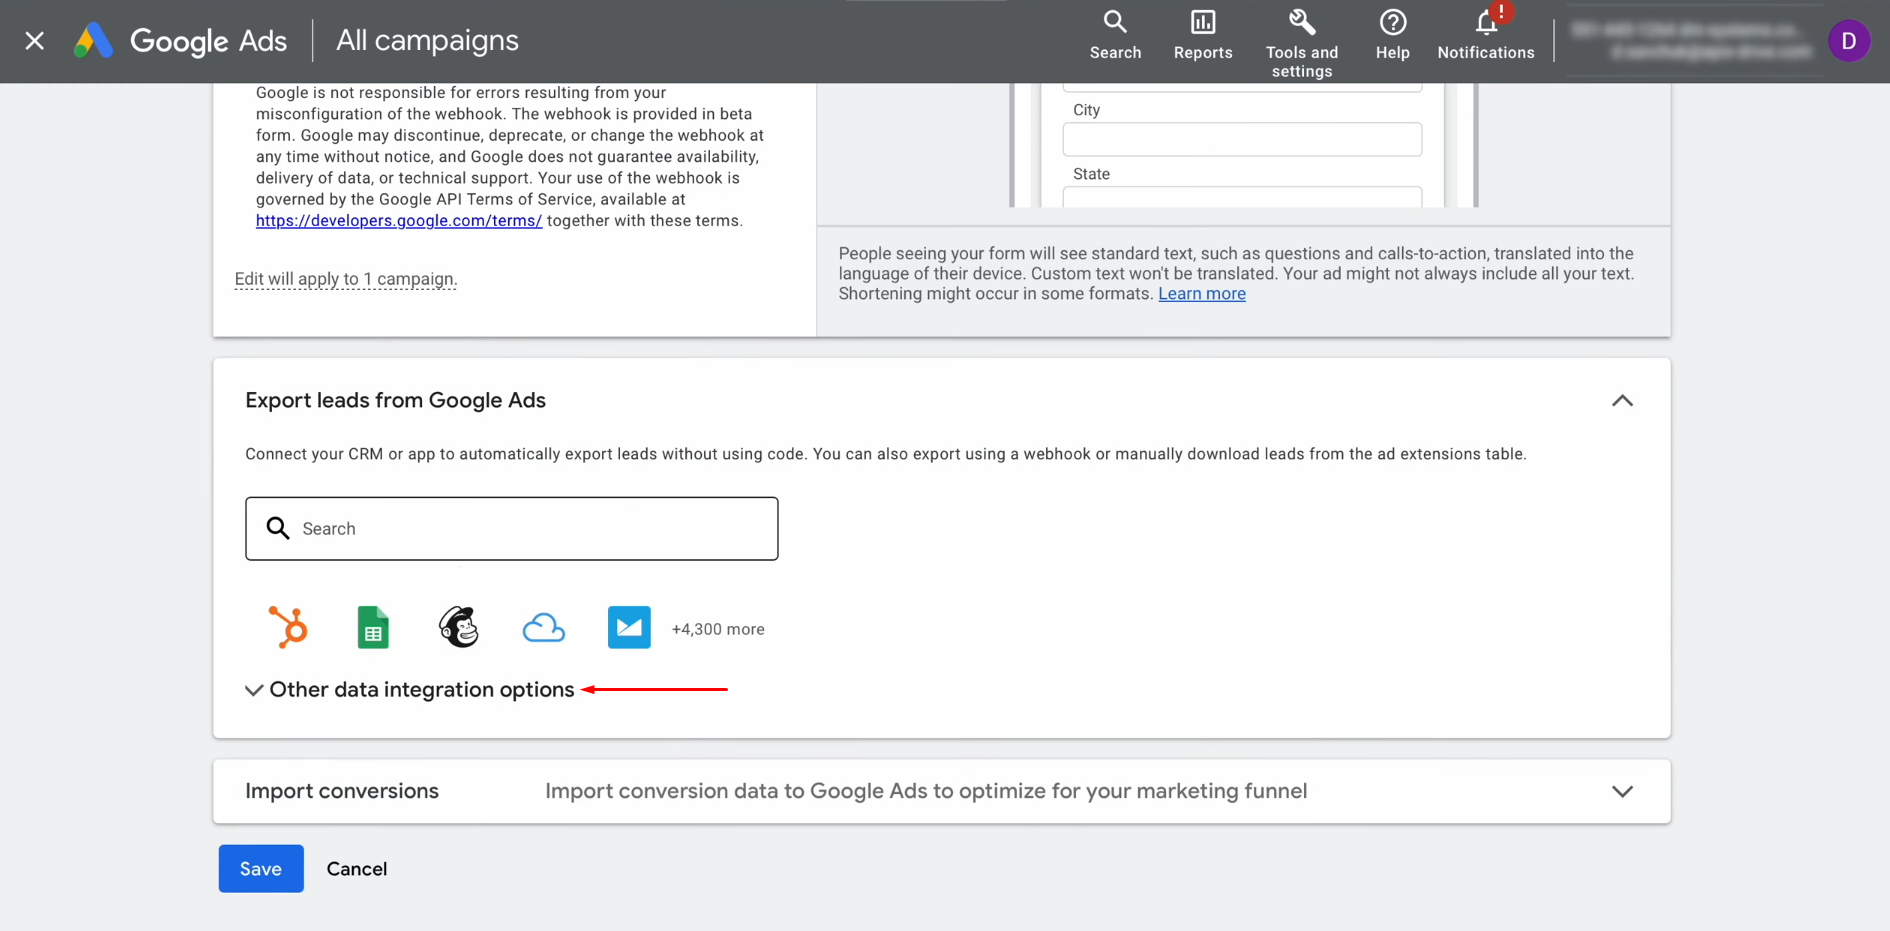Click +4,300 more integrations
Screen dimensions: 1890x931
pos(718,629)
